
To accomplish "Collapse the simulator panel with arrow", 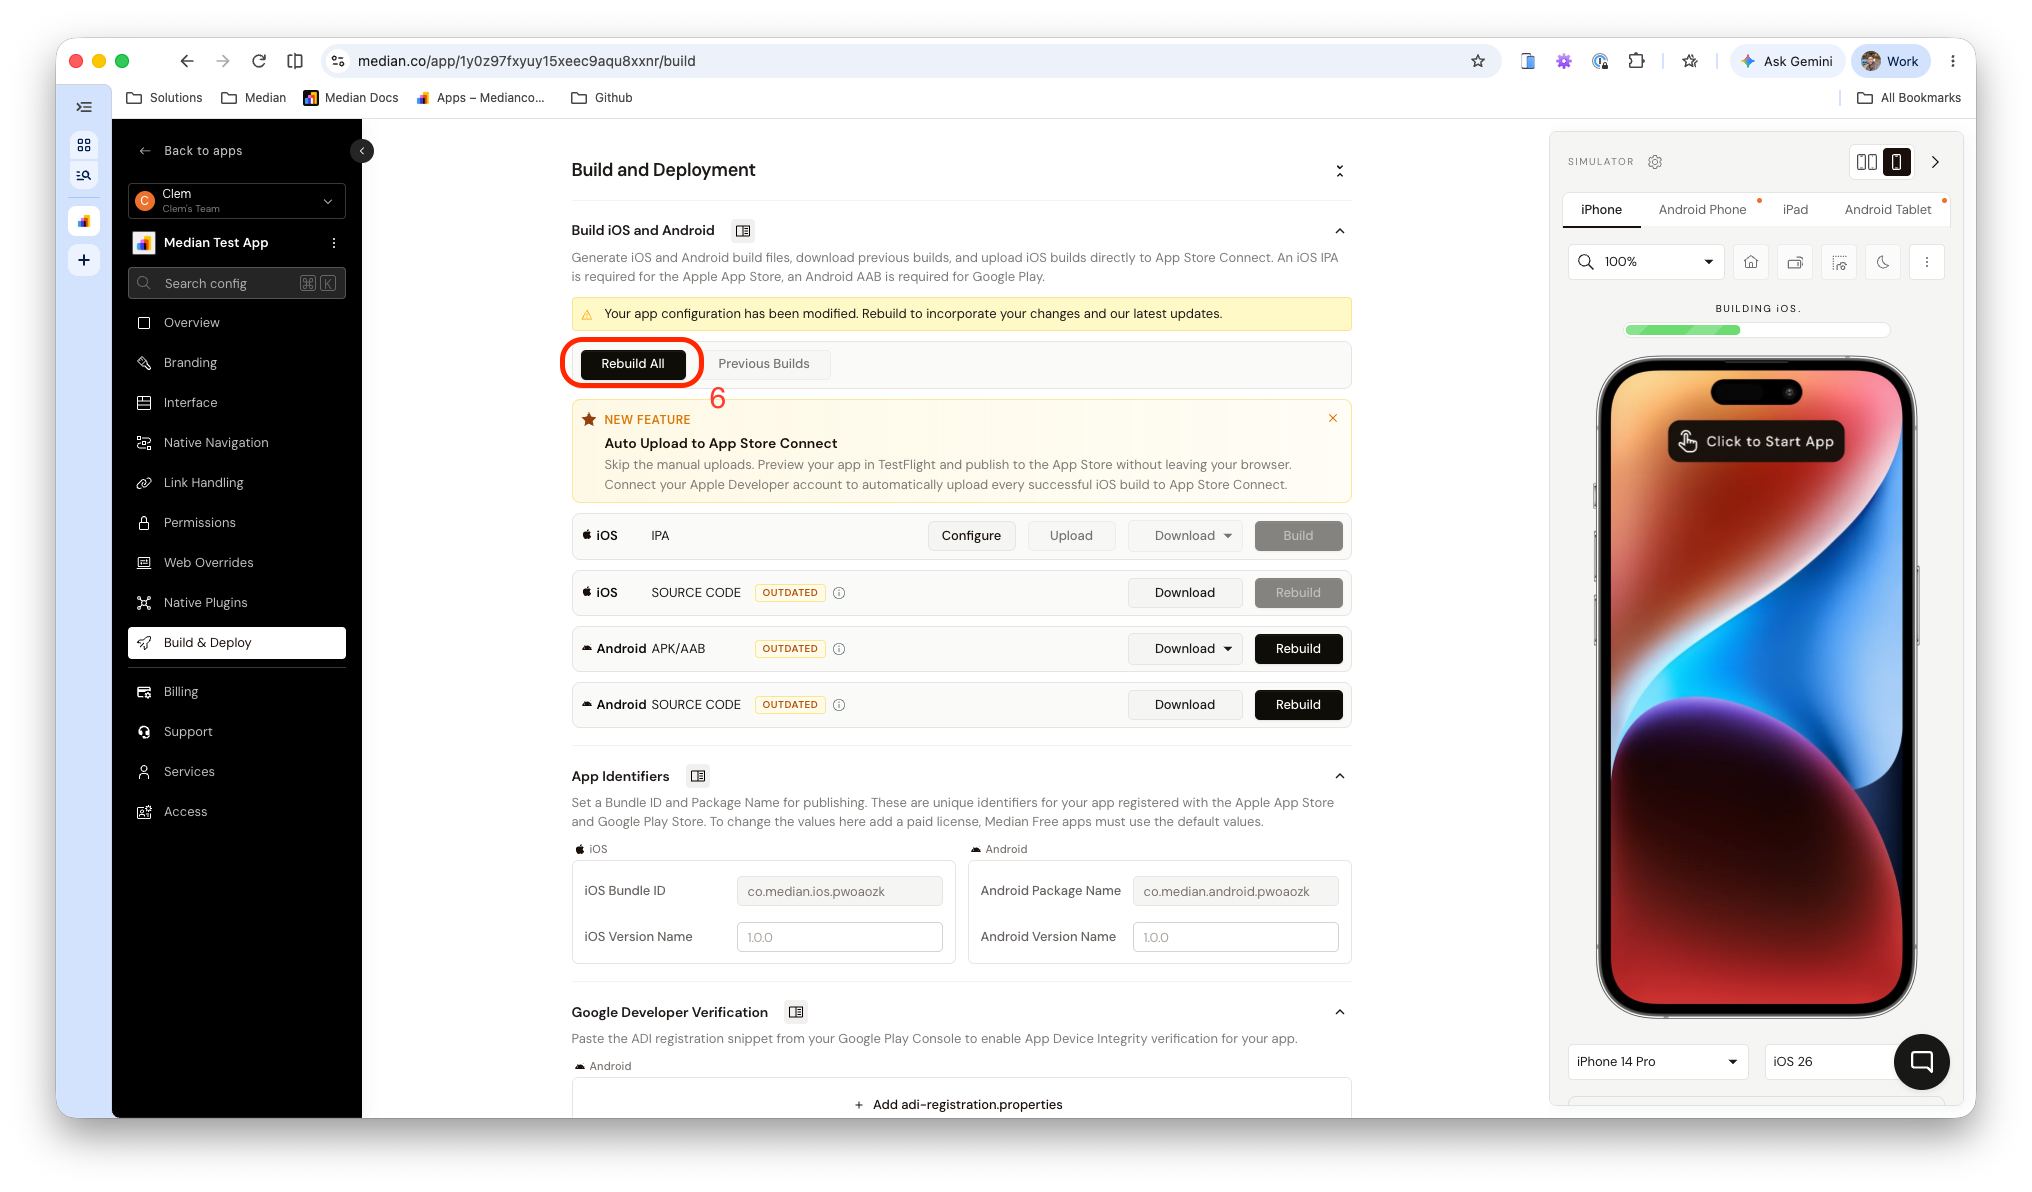I will (x=1935, y=162).
